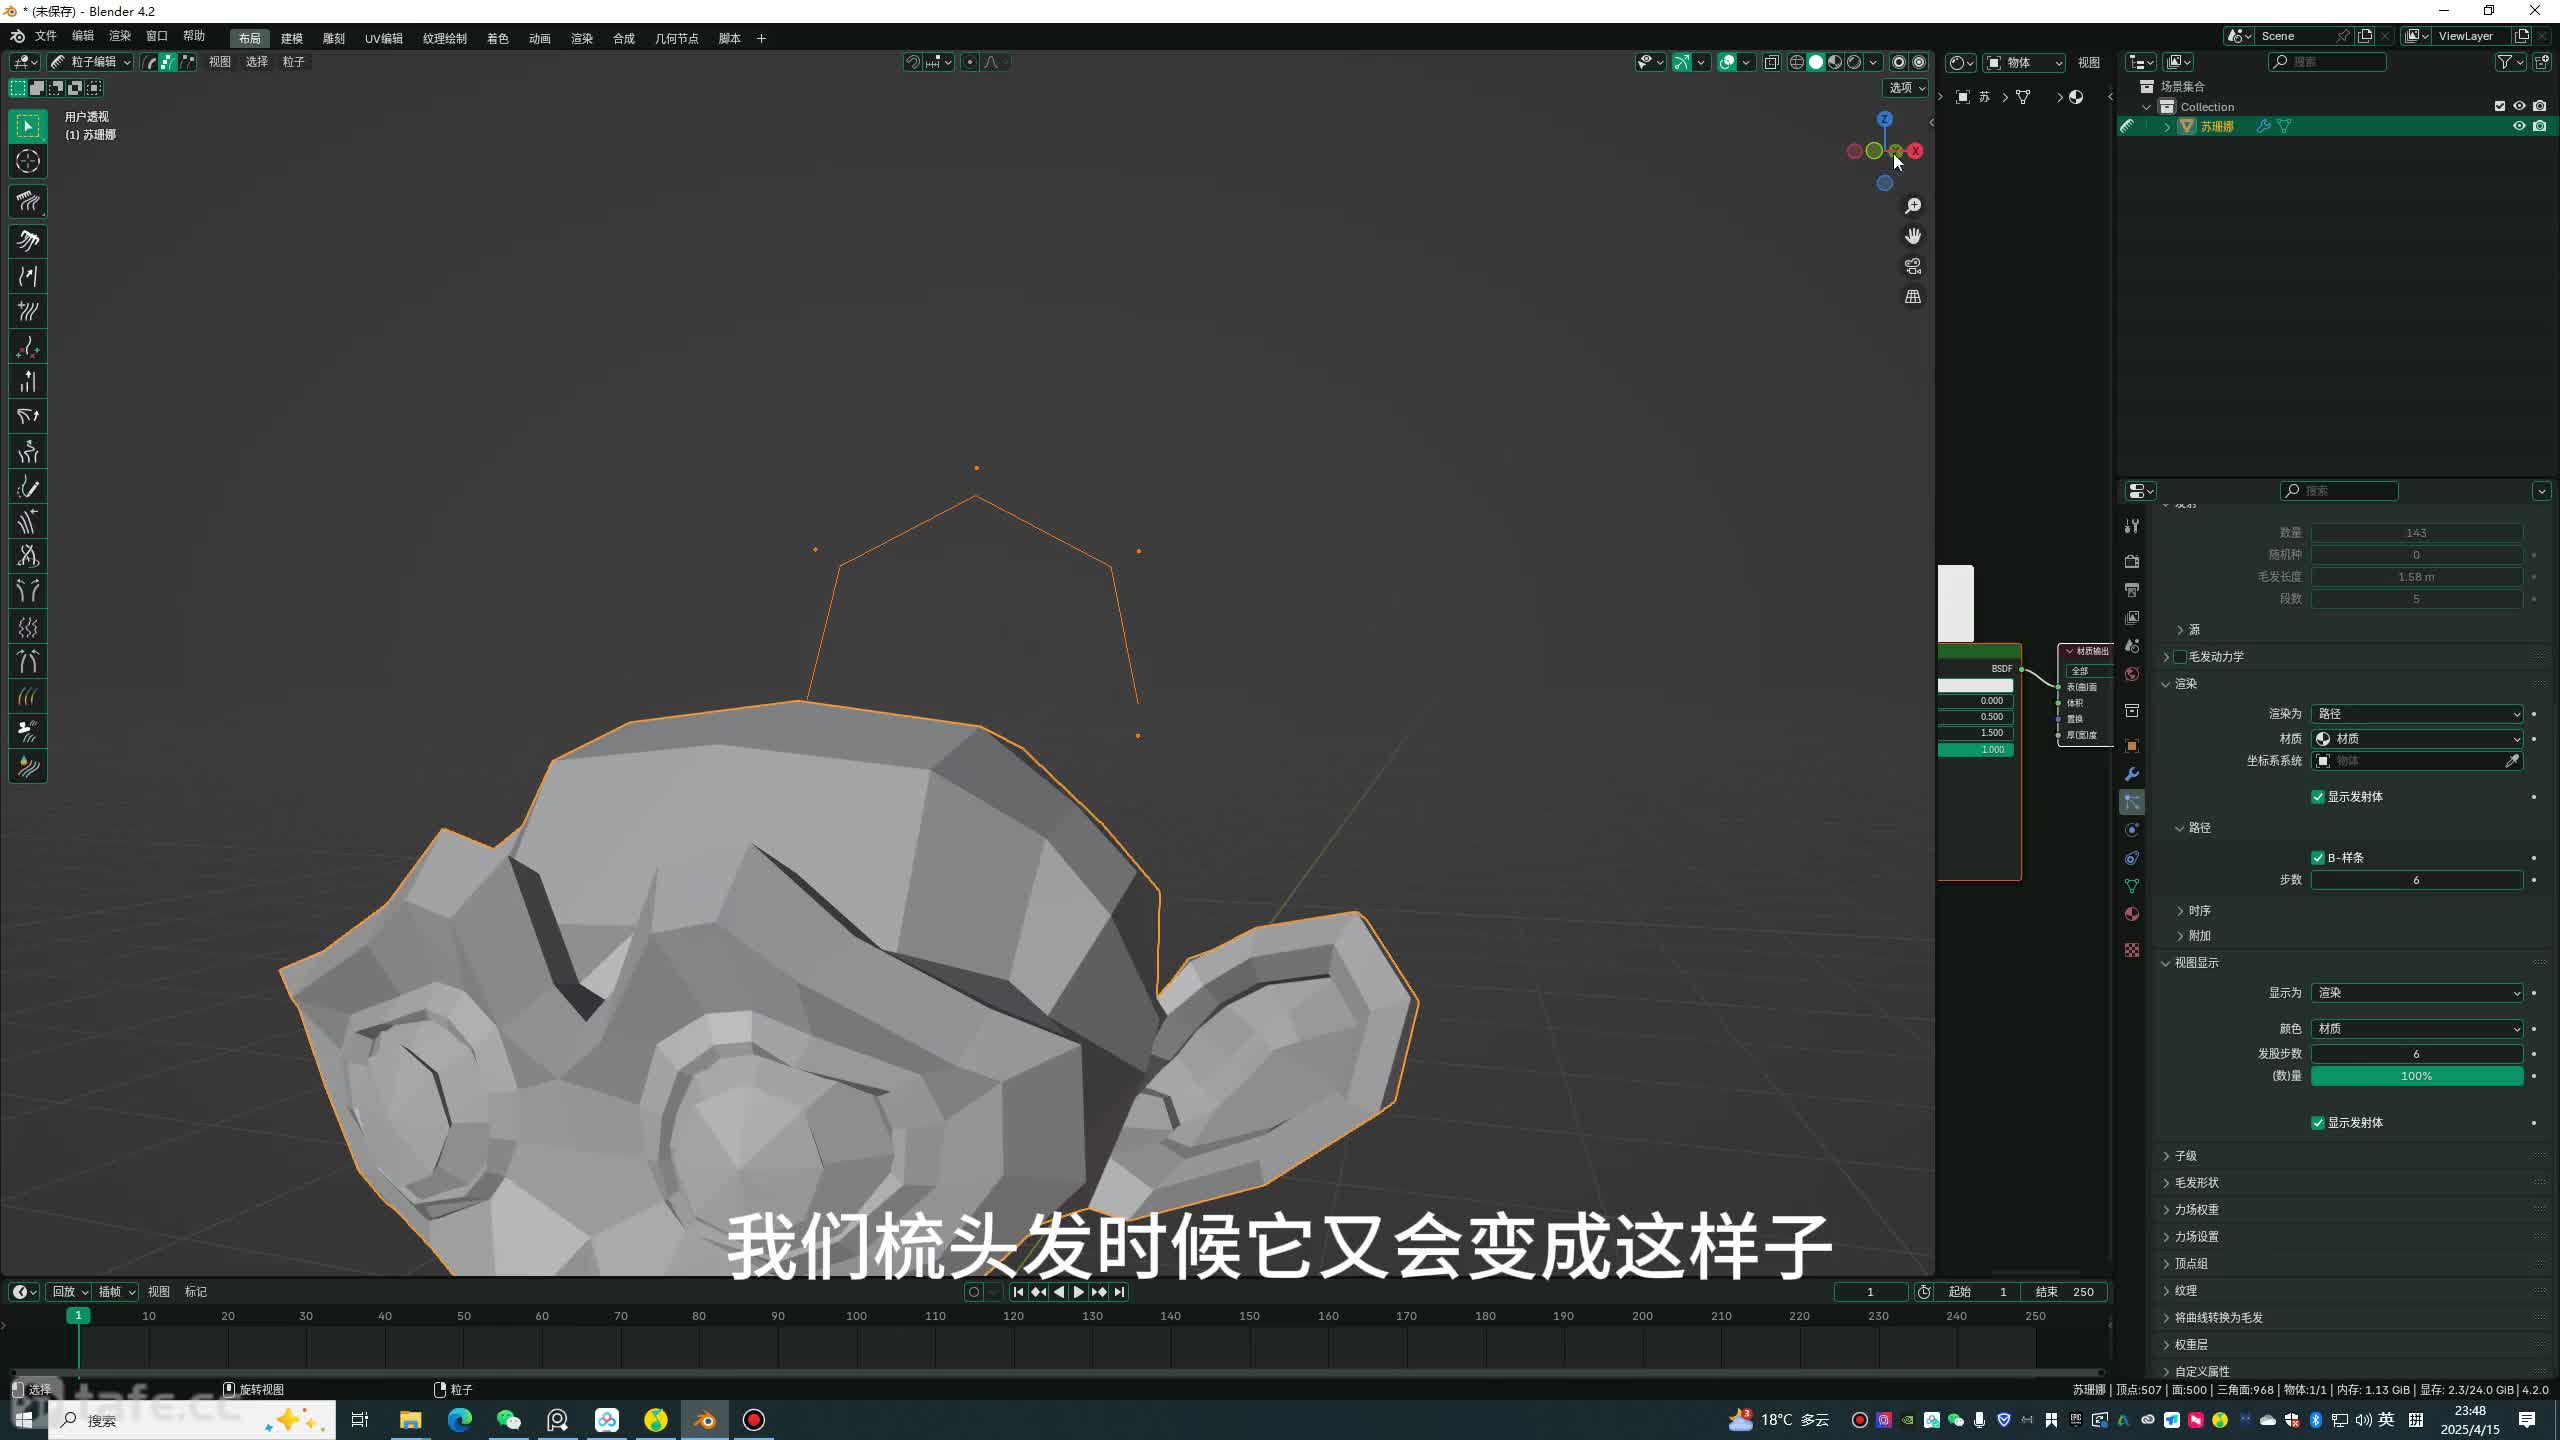
Task: Switch to the 雕刻 workspace tab
Action: [333, 38]
